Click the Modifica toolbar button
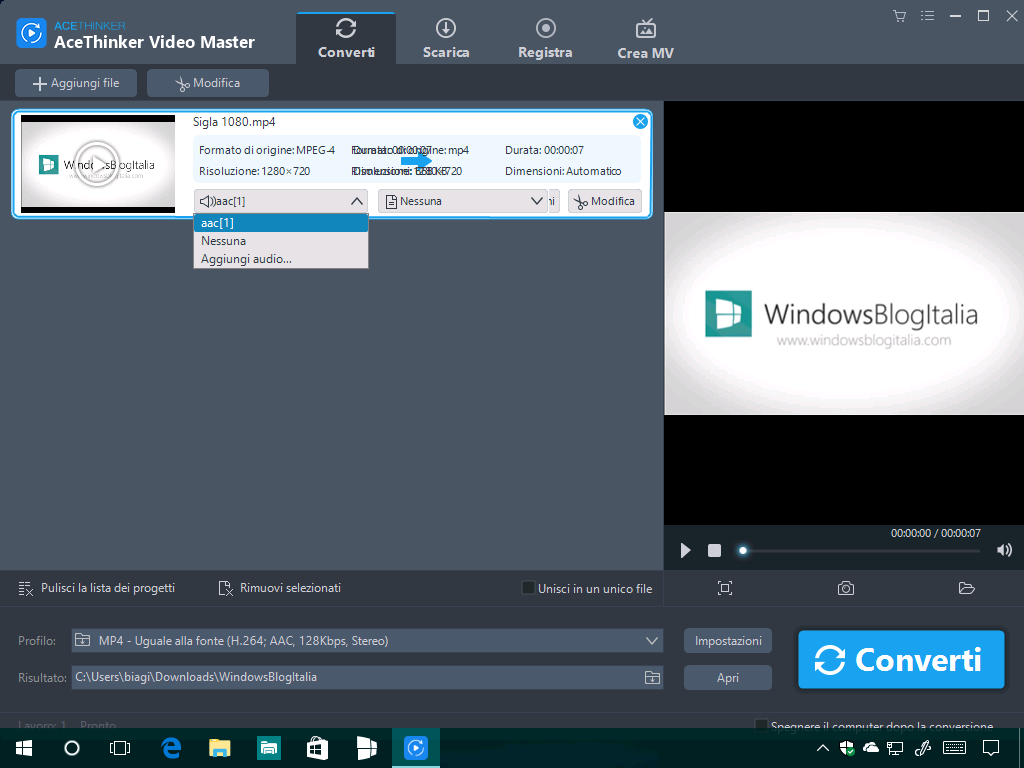Viewport: 1024px width, 768px height. (208, 83)
